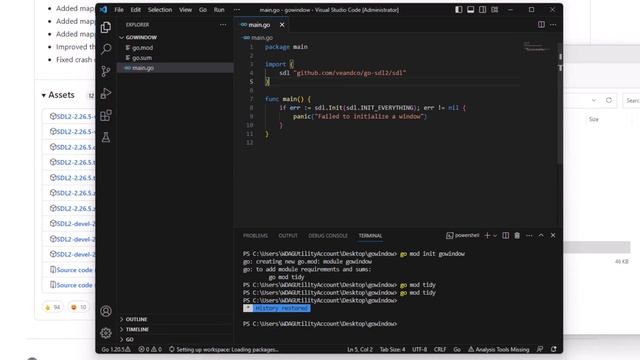
Task: Maximize the panel with up chevron
Action: [541, 236]
